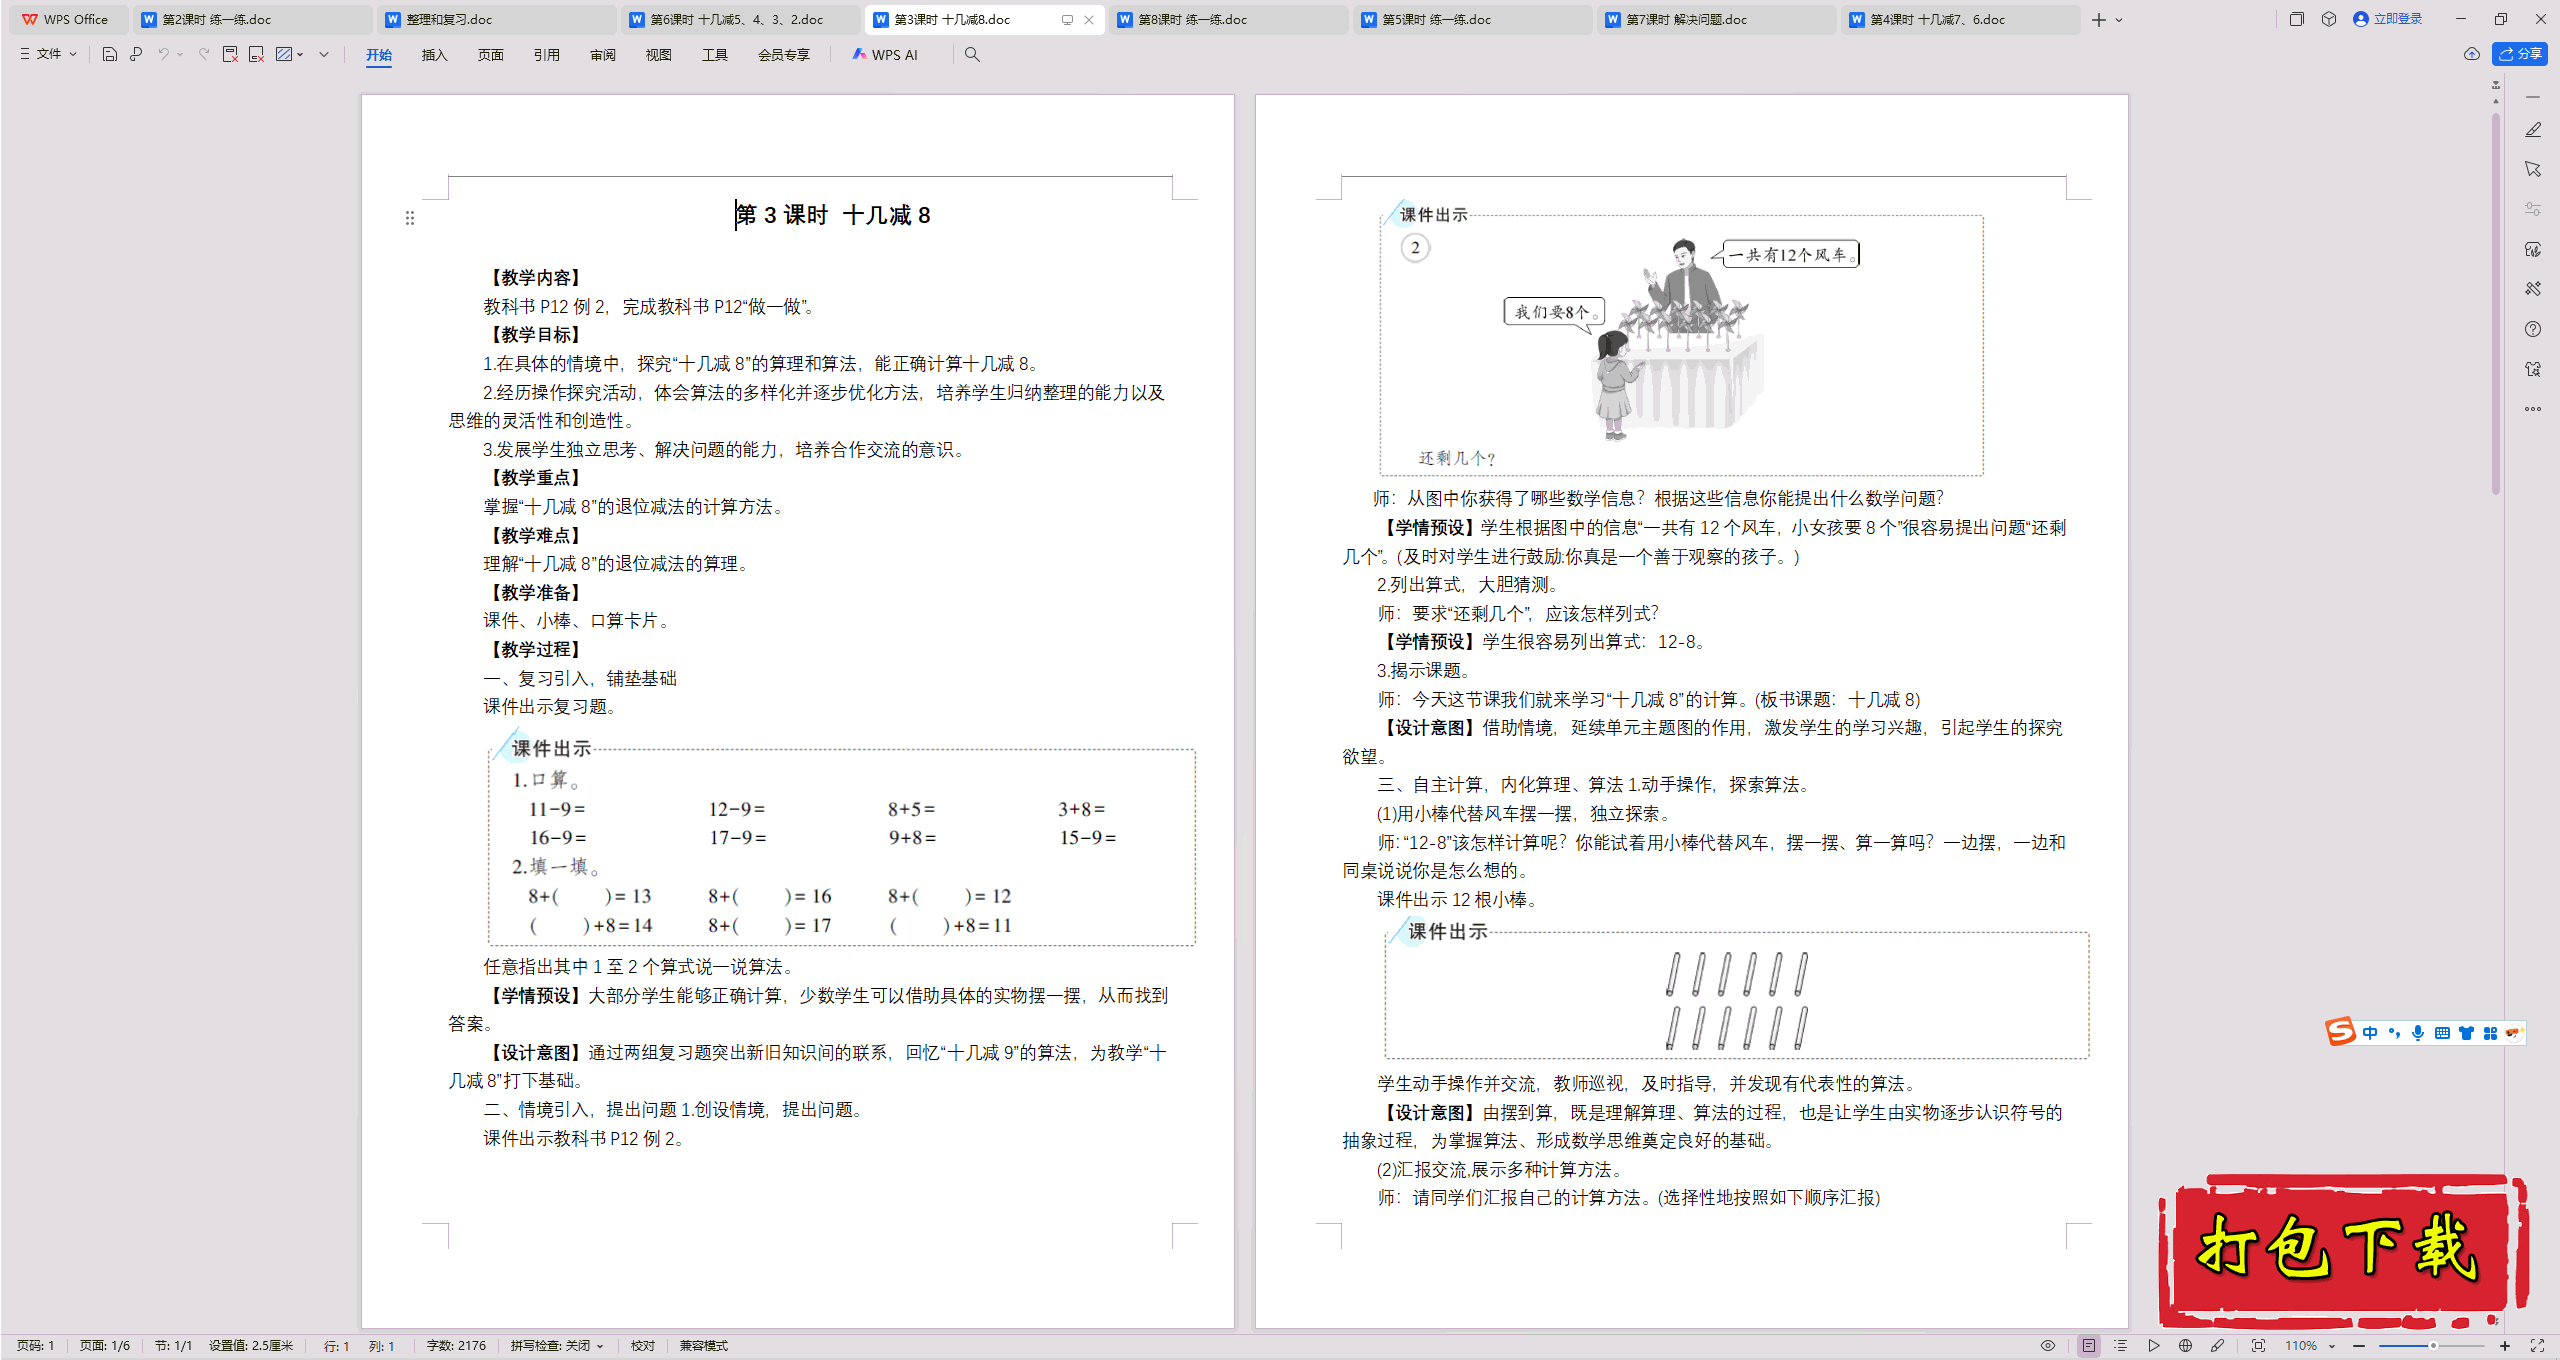Click the save document icon
The height and width of the screenshot is (1360, 2560).
110,55
